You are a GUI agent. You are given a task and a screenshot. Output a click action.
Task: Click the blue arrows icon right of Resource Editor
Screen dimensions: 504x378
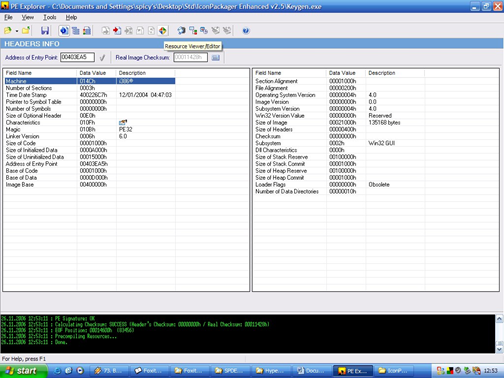point(181,31)
